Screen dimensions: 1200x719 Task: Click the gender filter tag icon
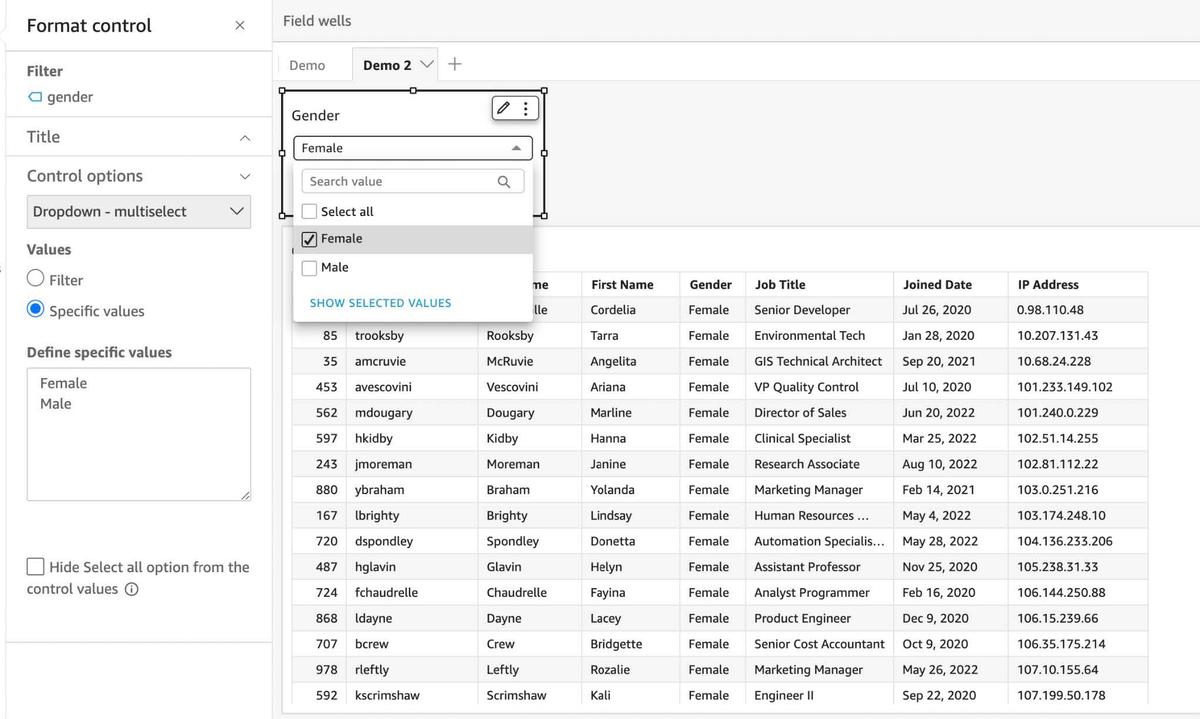(x=35, y=97)
